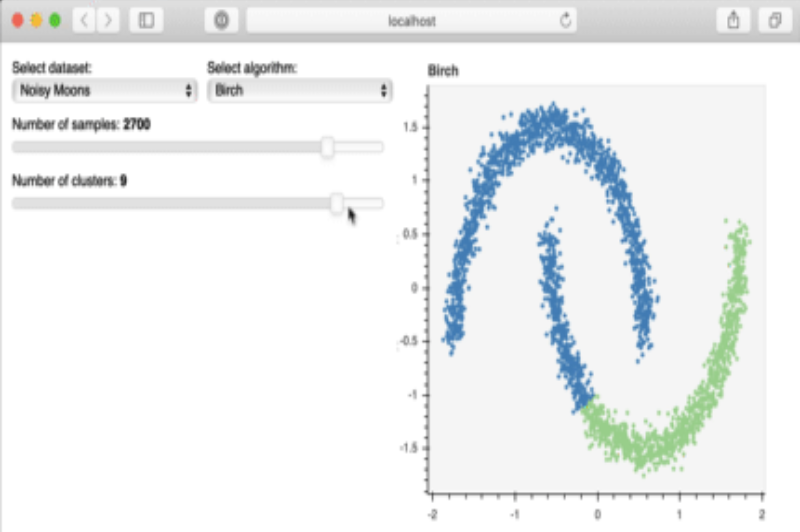800x532 pixels.
Task: Show the tab overview
Action: (773, 20)
